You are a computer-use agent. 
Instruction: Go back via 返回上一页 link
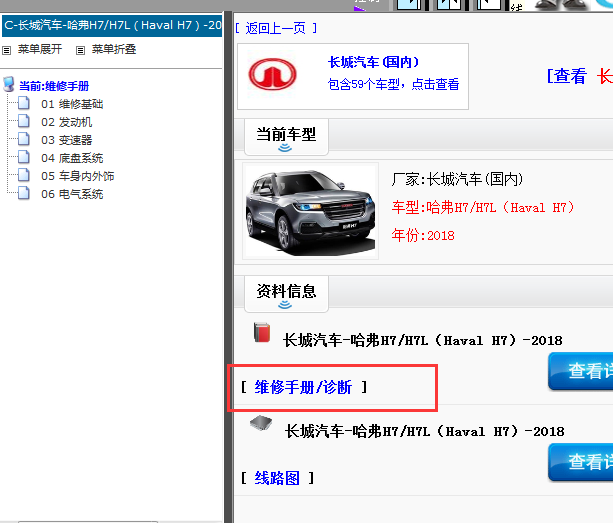(x=276, y=29)
